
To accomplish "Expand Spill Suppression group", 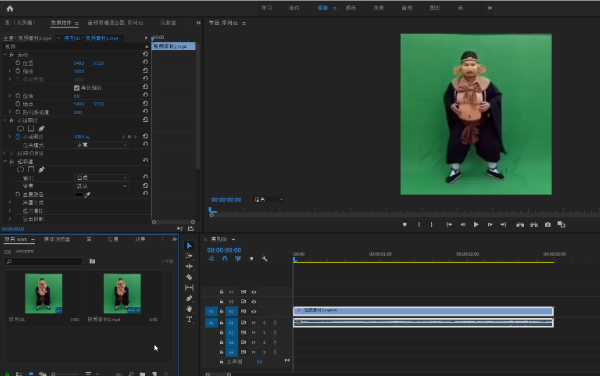I will 10,219.
